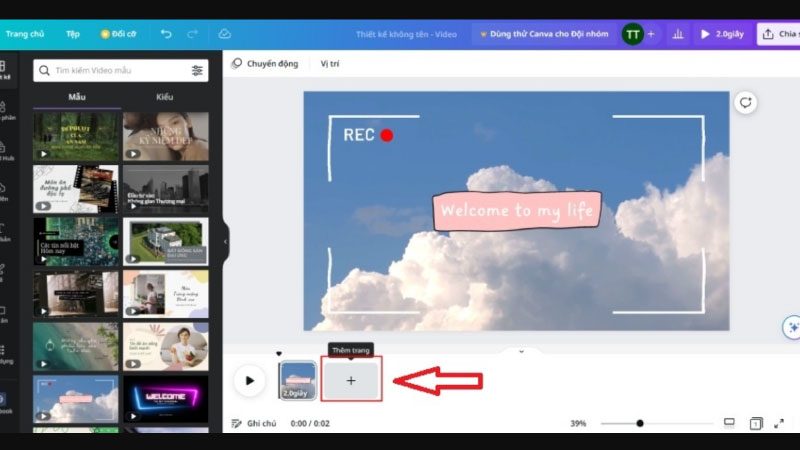Choose the REC clouds template thumbnail
Image resolution: width=800 pixels, height=450 pixels.
click(x=76, y=399)
